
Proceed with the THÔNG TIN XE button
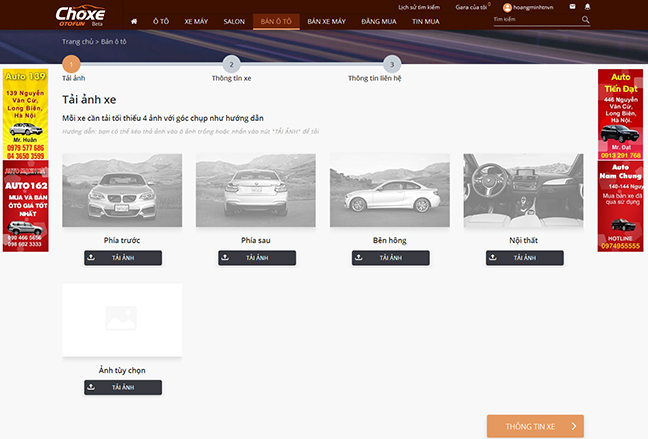(x=535, y=426)
